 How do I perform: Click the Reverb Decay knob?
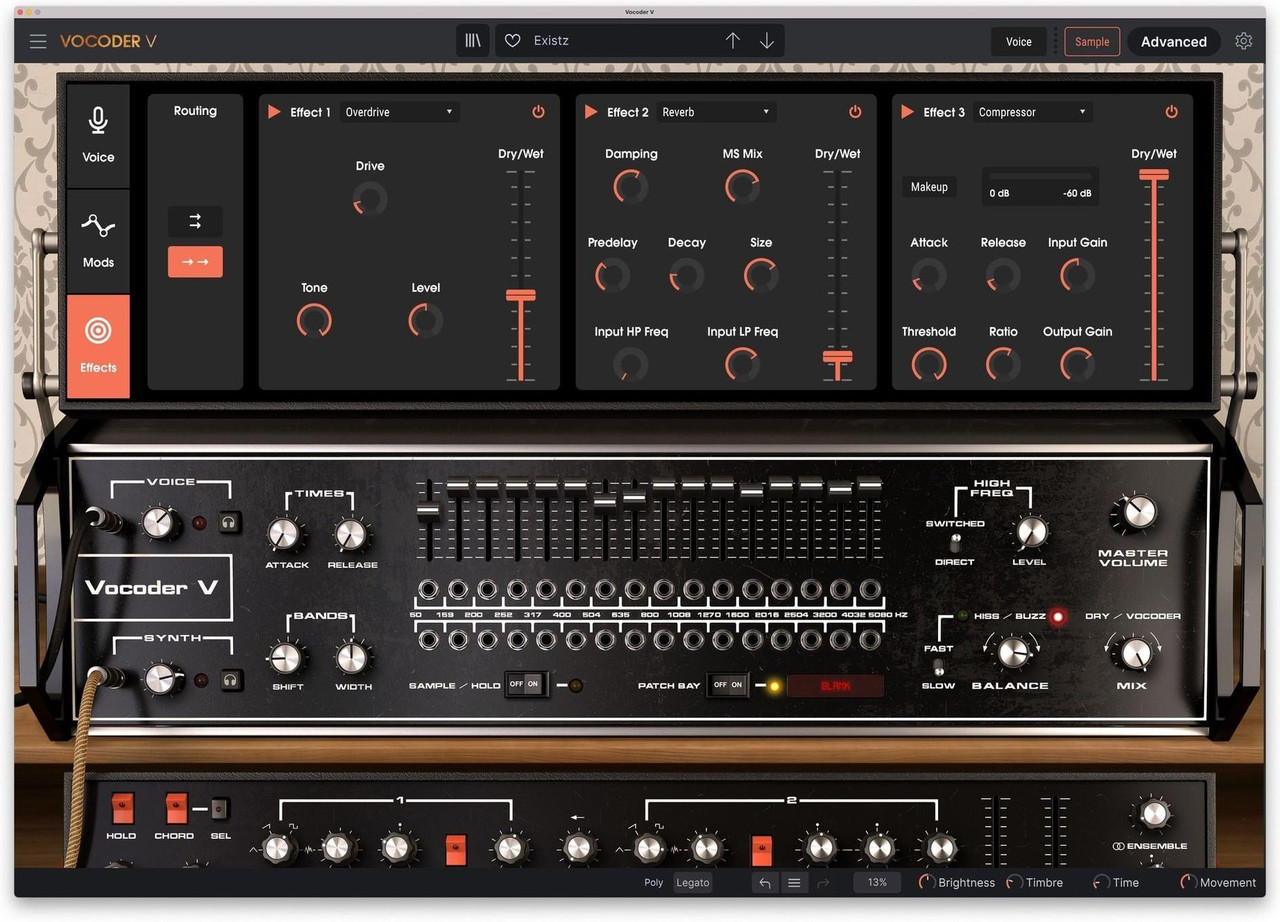(686, 275)
